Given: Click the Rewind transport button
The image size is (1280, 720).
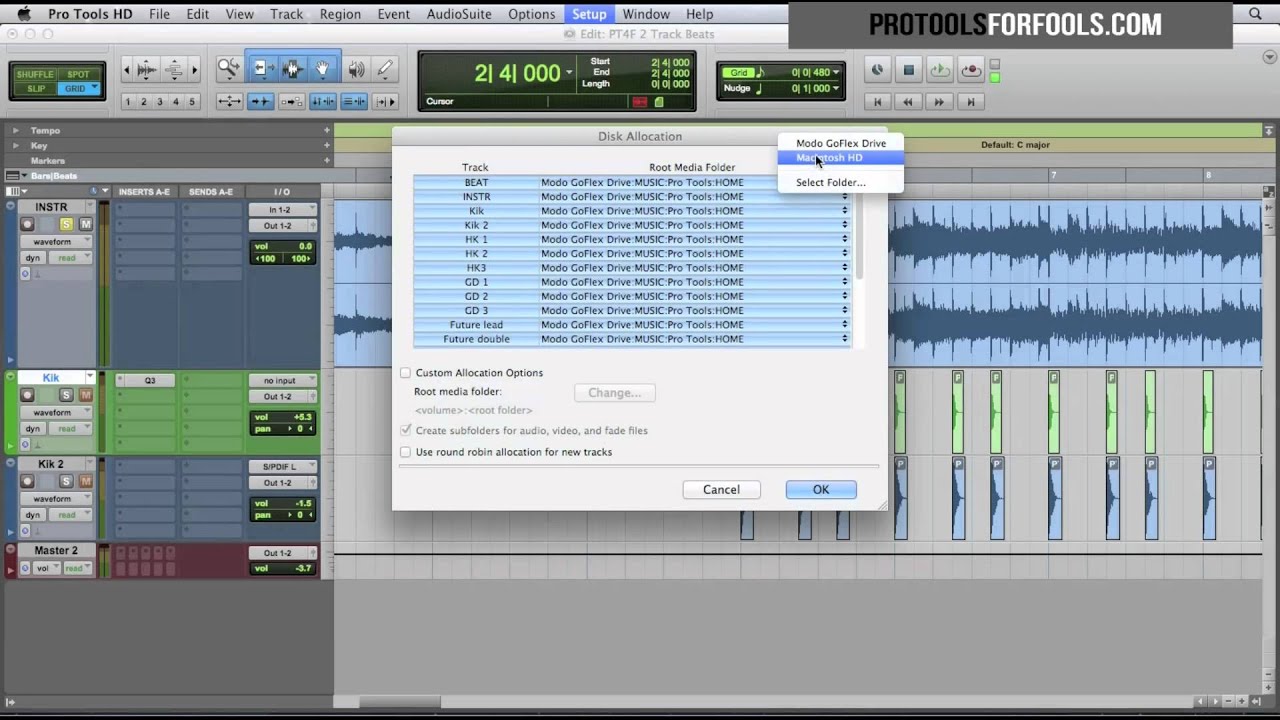Looking at the screenshot, I should click(908, 101).
